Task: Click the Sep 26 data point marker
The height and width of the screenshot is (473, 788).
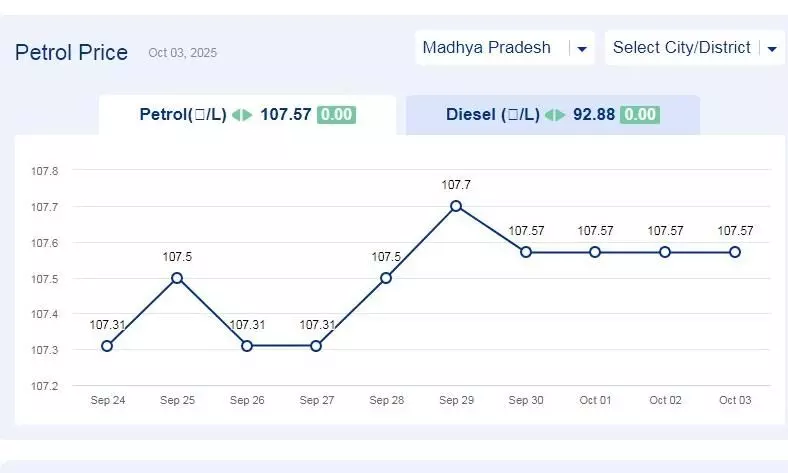Action: pos(247,346)
